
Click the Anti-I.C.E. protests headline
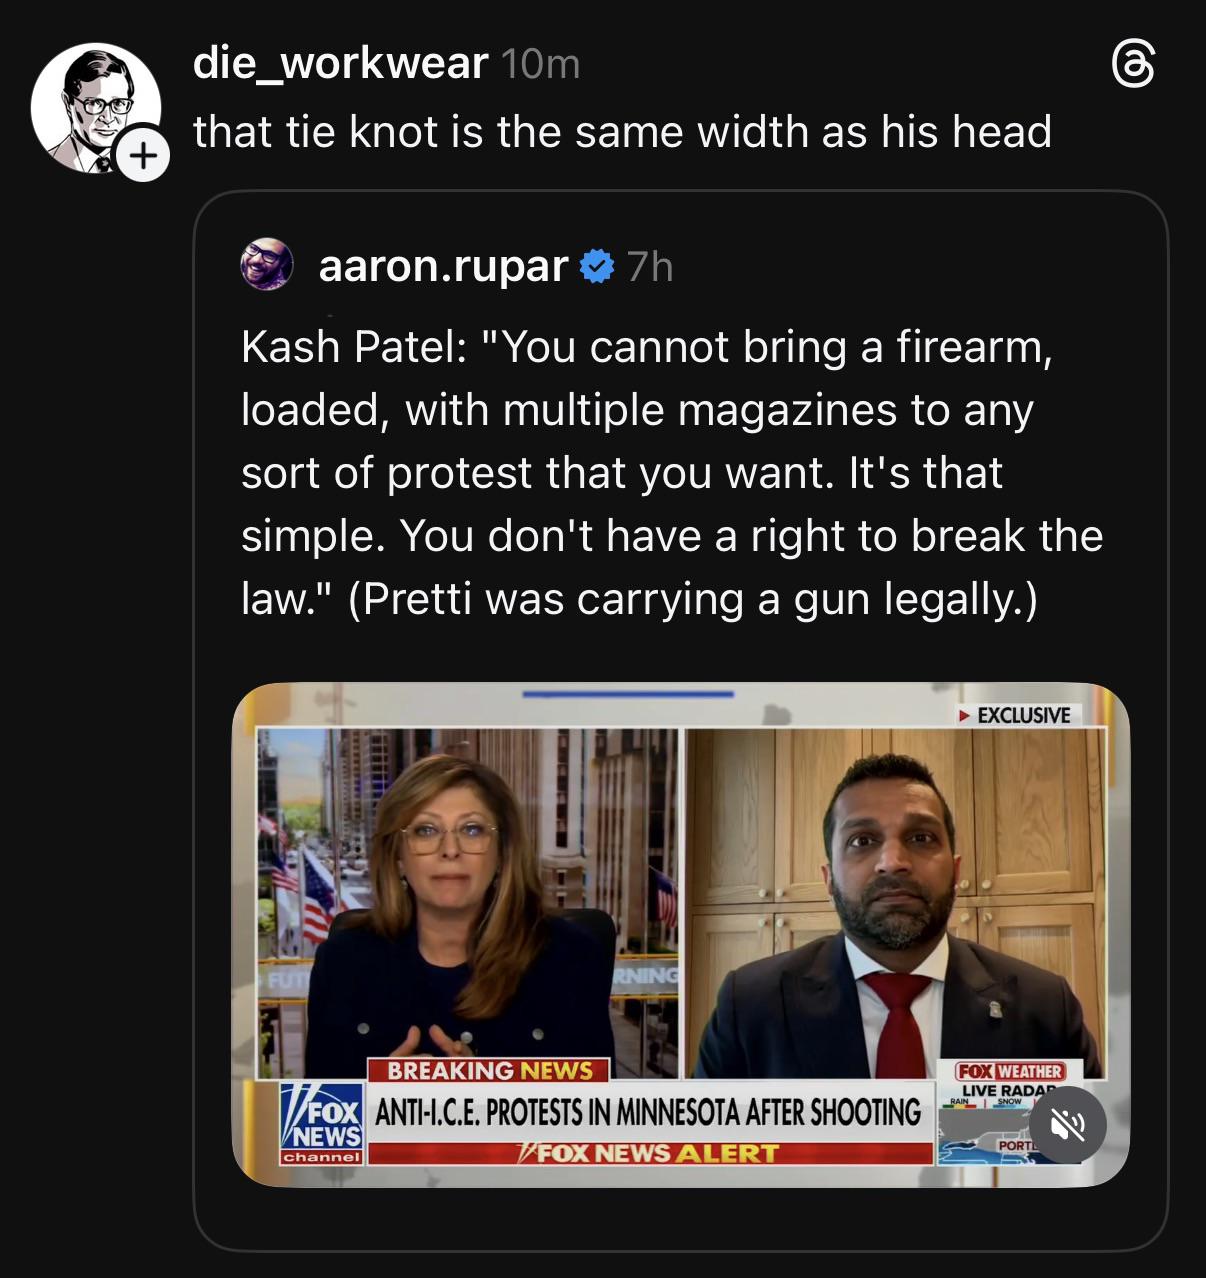click(x=648, y=1112)
